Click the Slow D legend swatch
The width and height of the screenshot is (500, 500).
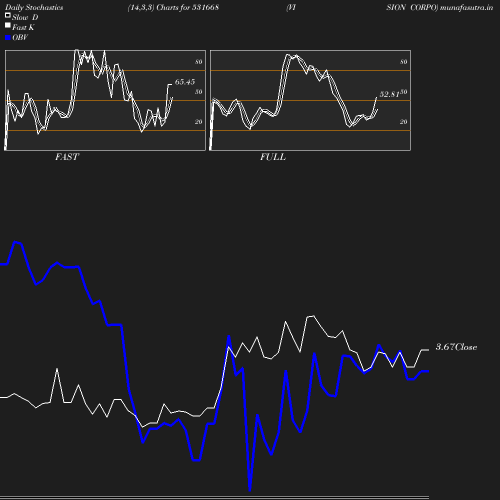[8, 15]
